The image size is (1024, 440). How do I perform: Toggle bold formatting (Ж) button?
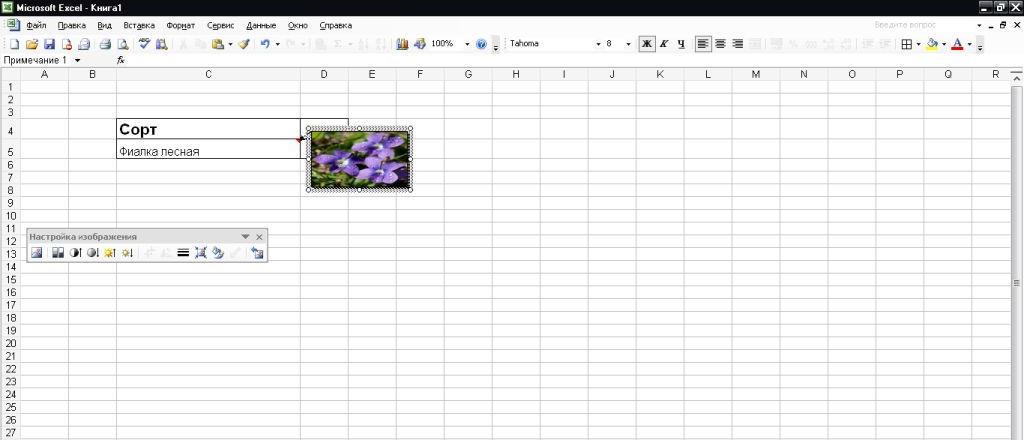(646, 44)
